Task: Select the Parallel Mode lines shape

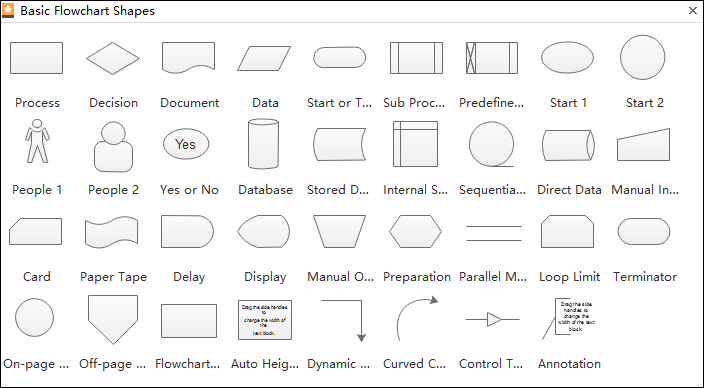Action: (x=494, y=234)
